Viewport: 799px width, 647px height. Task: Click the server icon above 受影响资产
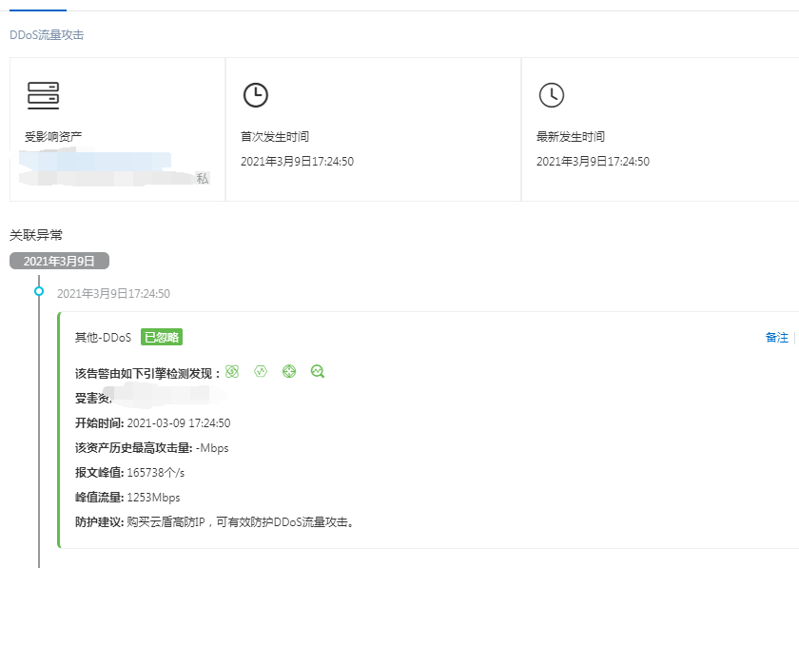click(x=43, y=96)
